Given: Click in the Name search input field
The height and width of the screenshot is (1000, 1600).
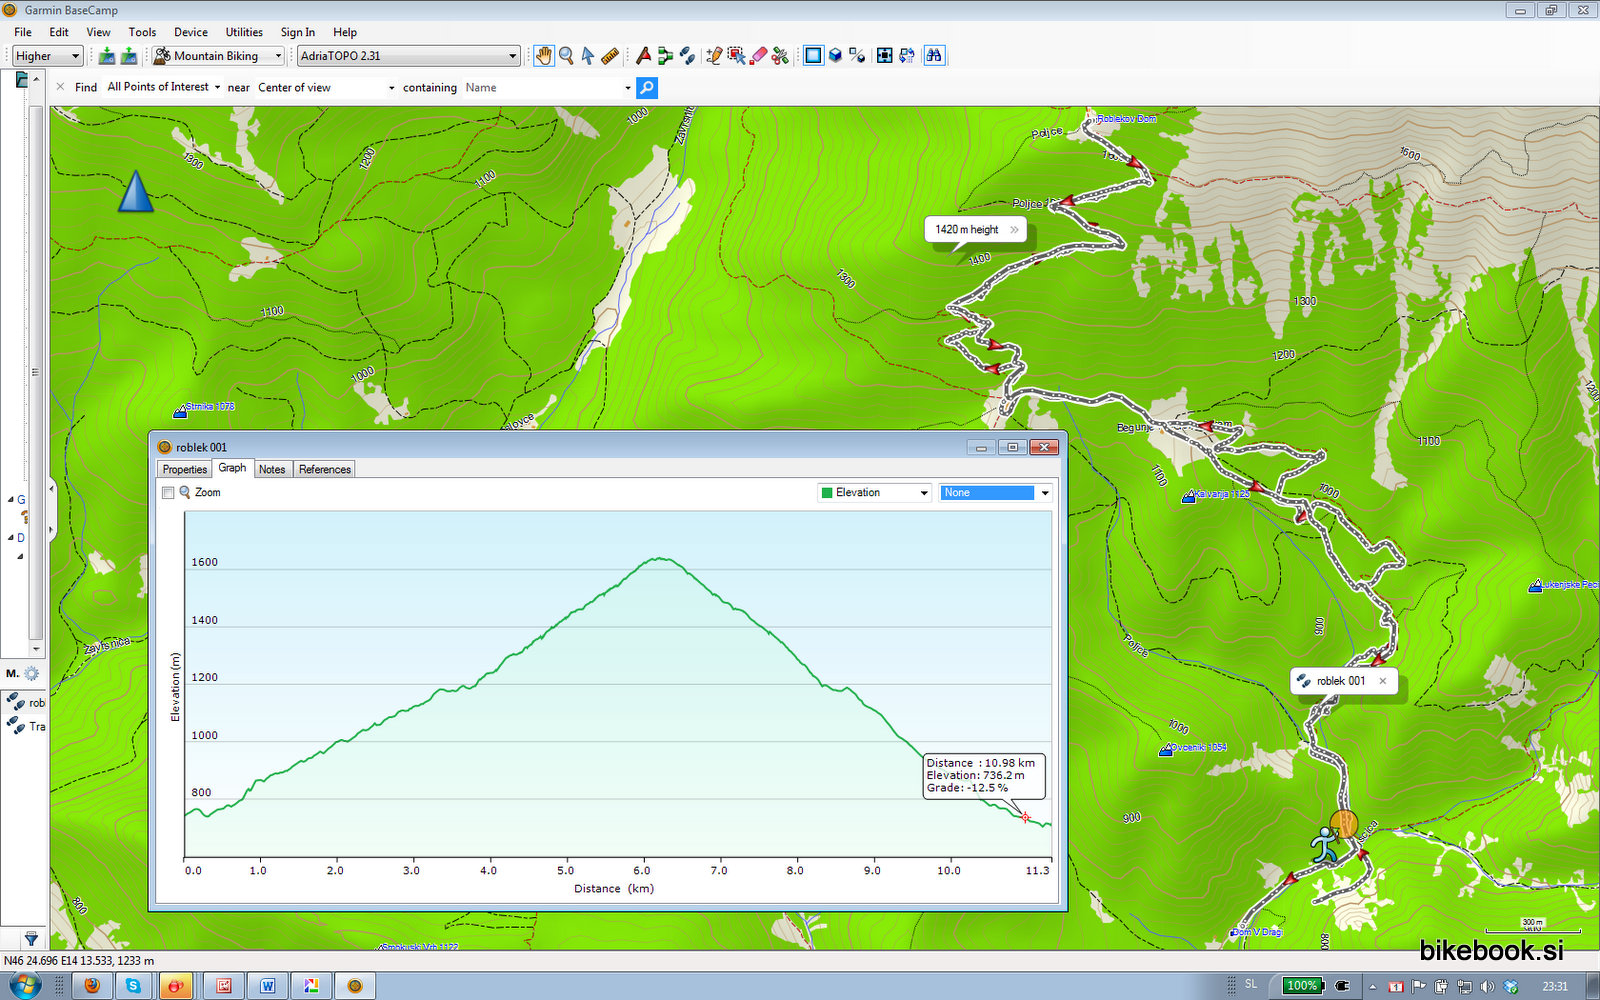Looking at the screenshot, I should coord(540,88).
